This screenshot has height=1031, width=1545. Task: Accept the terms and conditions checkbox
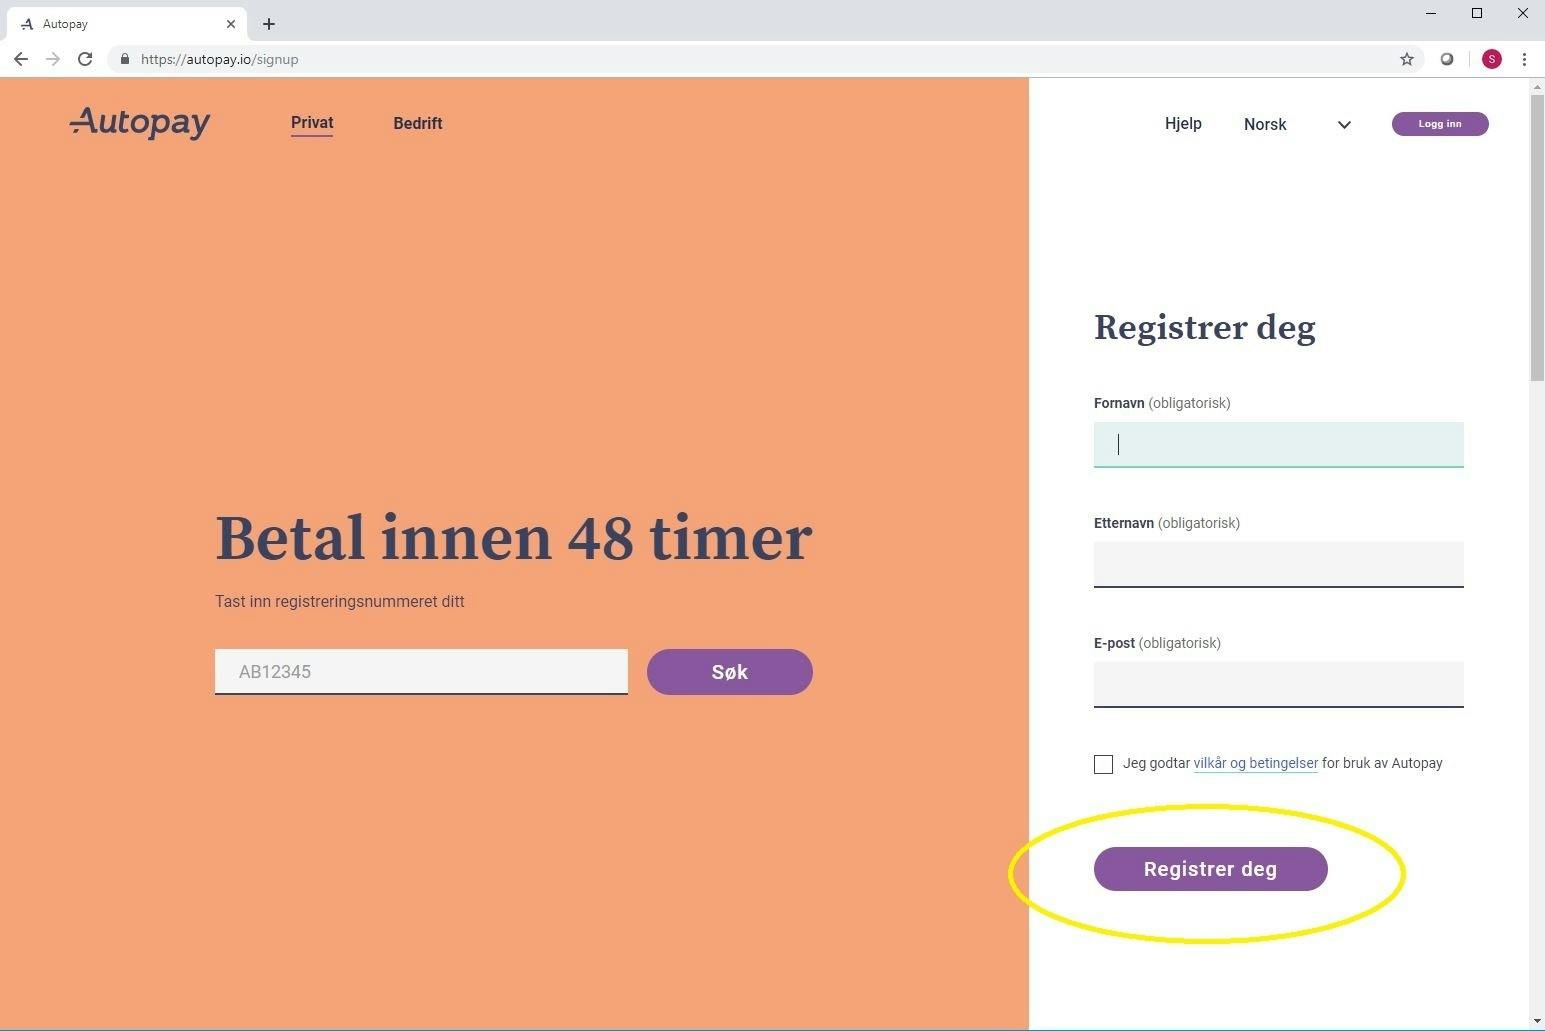click(x=1103, y=764)
